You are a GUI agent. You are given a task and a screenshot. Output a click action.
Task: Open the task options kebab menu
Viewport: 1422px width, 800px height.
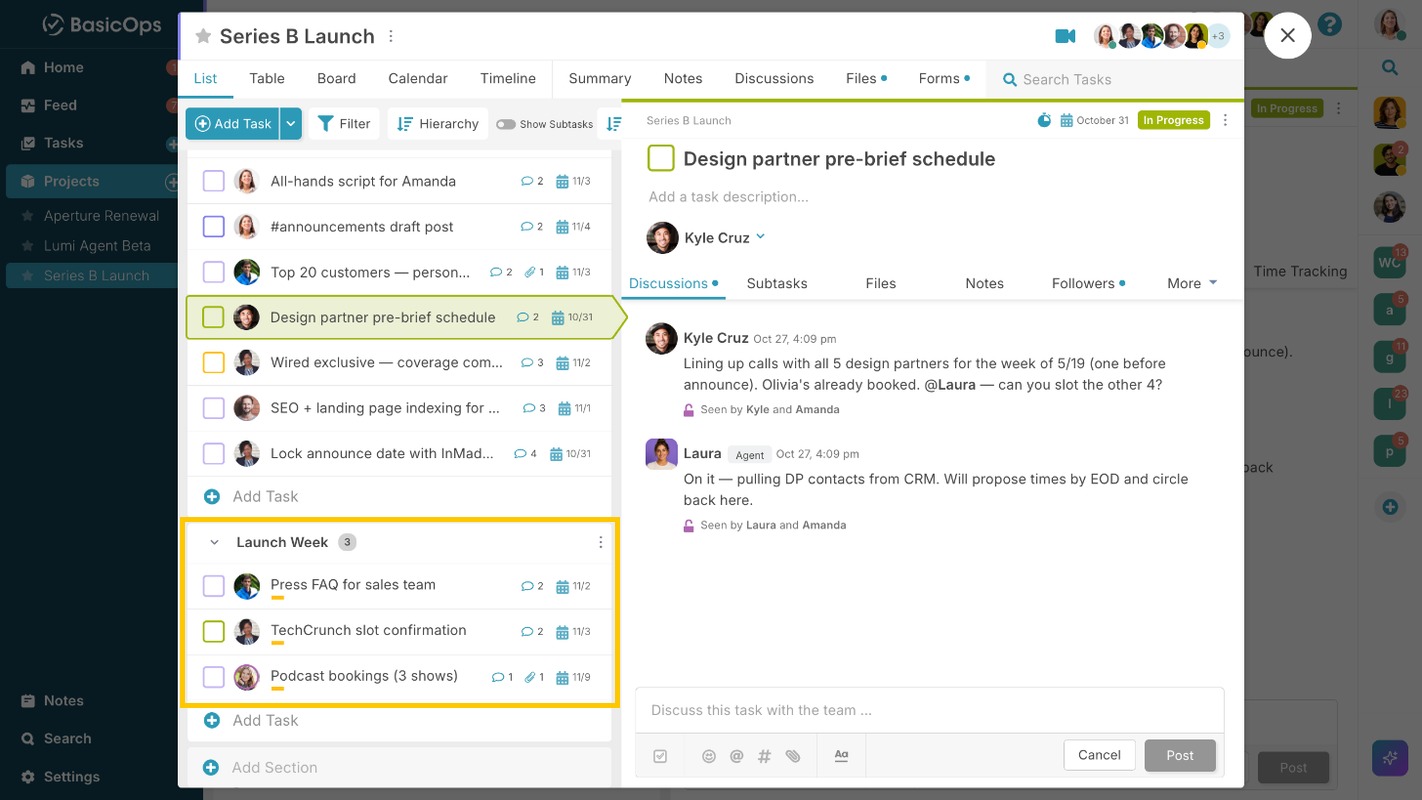coord(1226,120)
